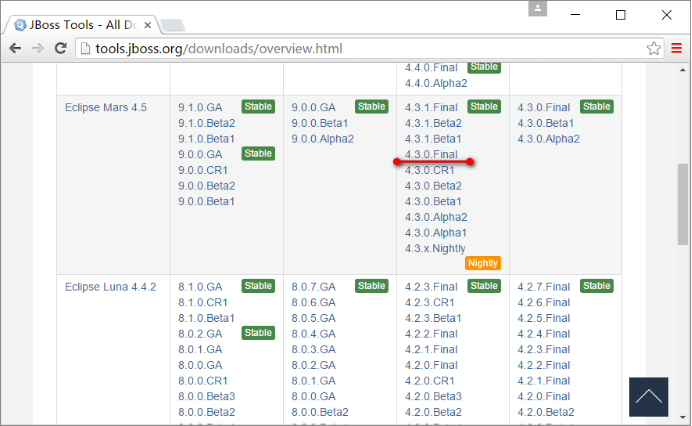Click the scrollbar up arrow
The image size is (692, 426).
(683, 70)
